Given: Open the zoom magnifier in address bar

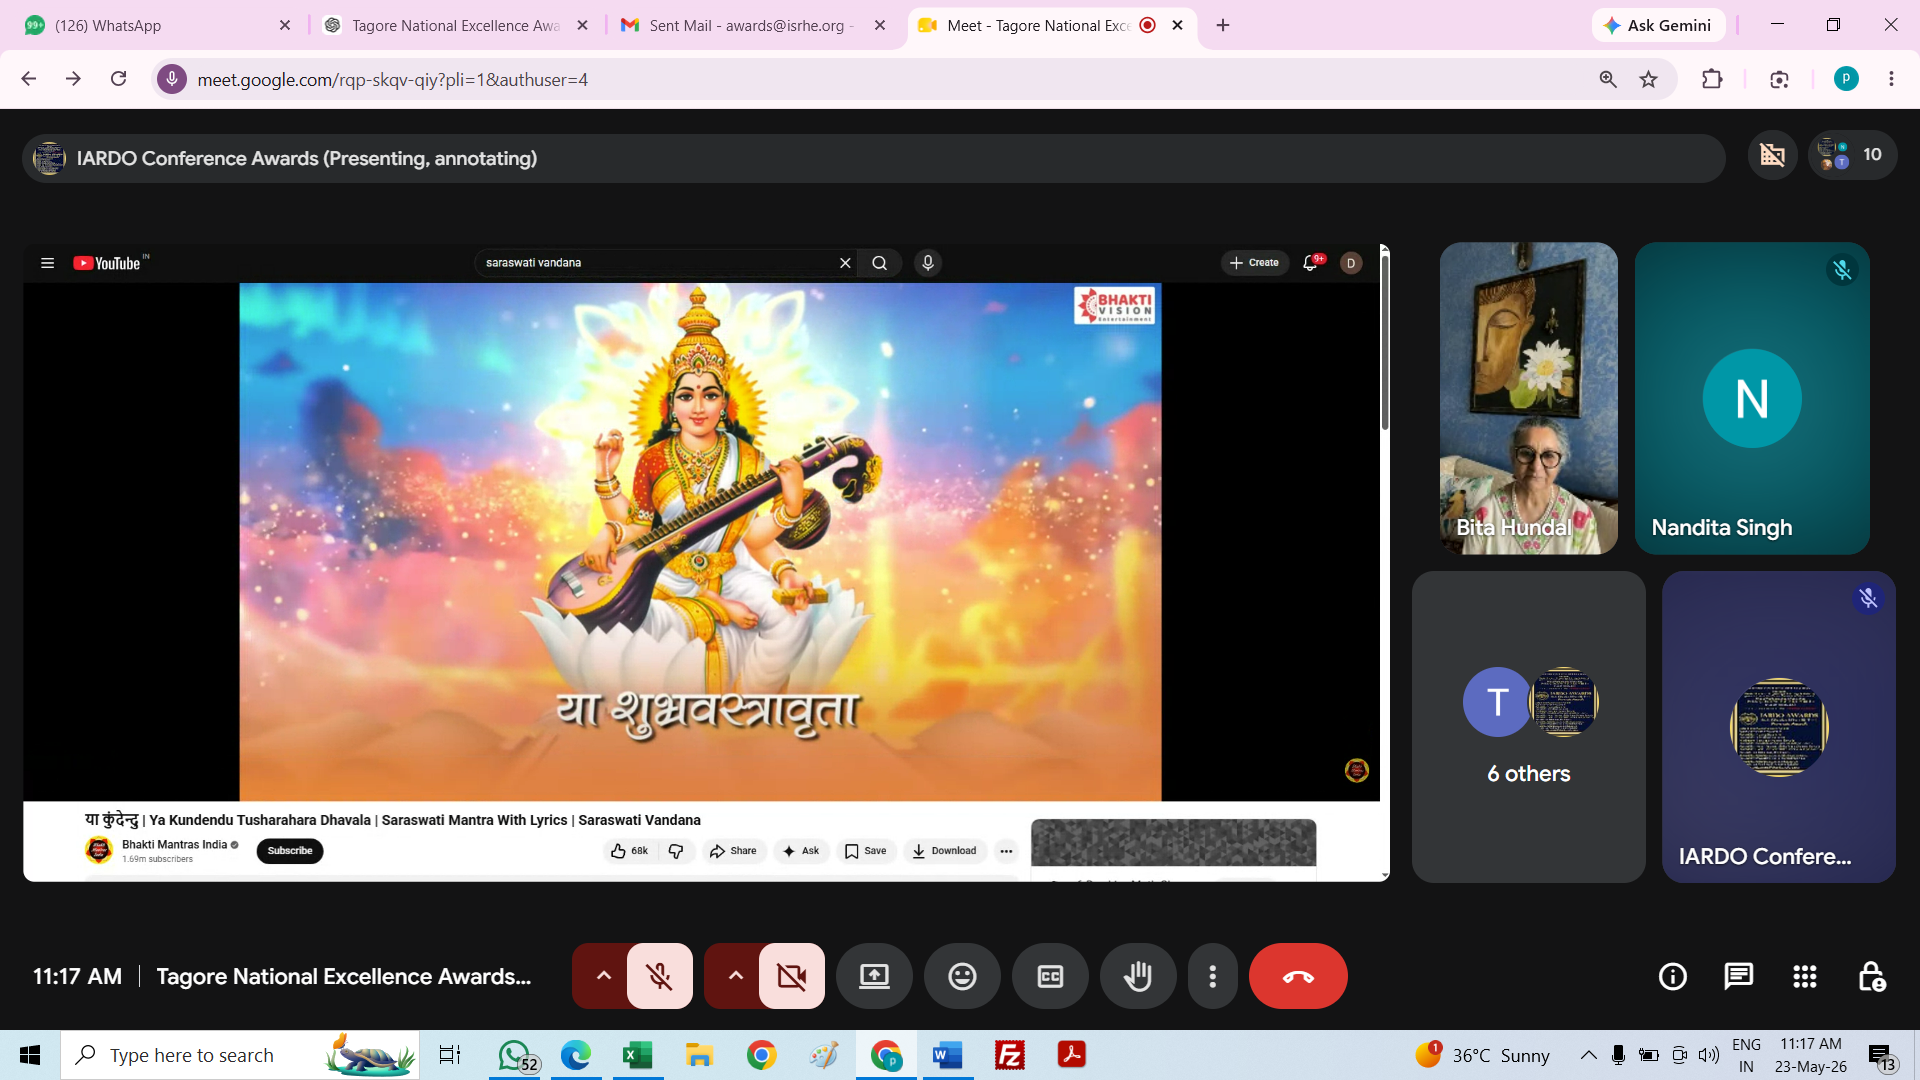Looking at the screenshot, I should pyautogui.click(x=1608, y=79).
